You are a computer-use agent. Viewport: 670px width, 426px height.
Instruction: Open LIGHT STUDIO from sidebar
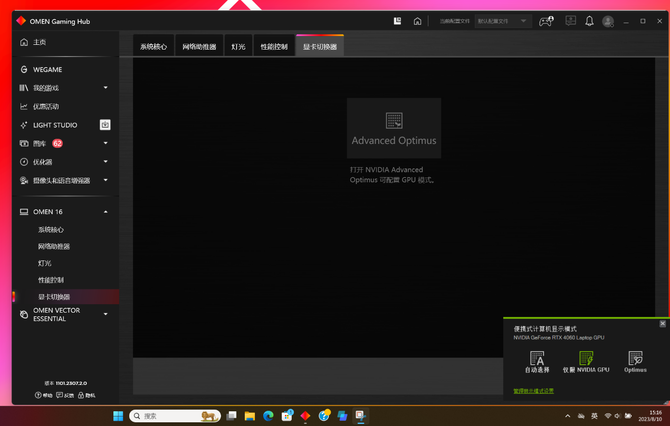(x=55, y=125)
